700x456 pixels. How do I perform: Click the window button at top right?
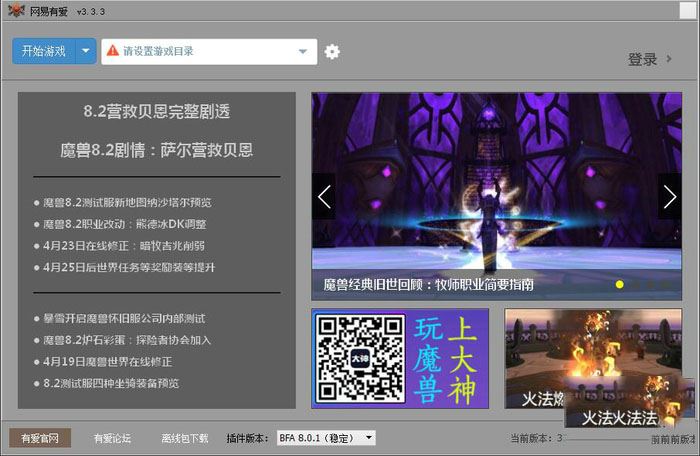tap(688, 10)
